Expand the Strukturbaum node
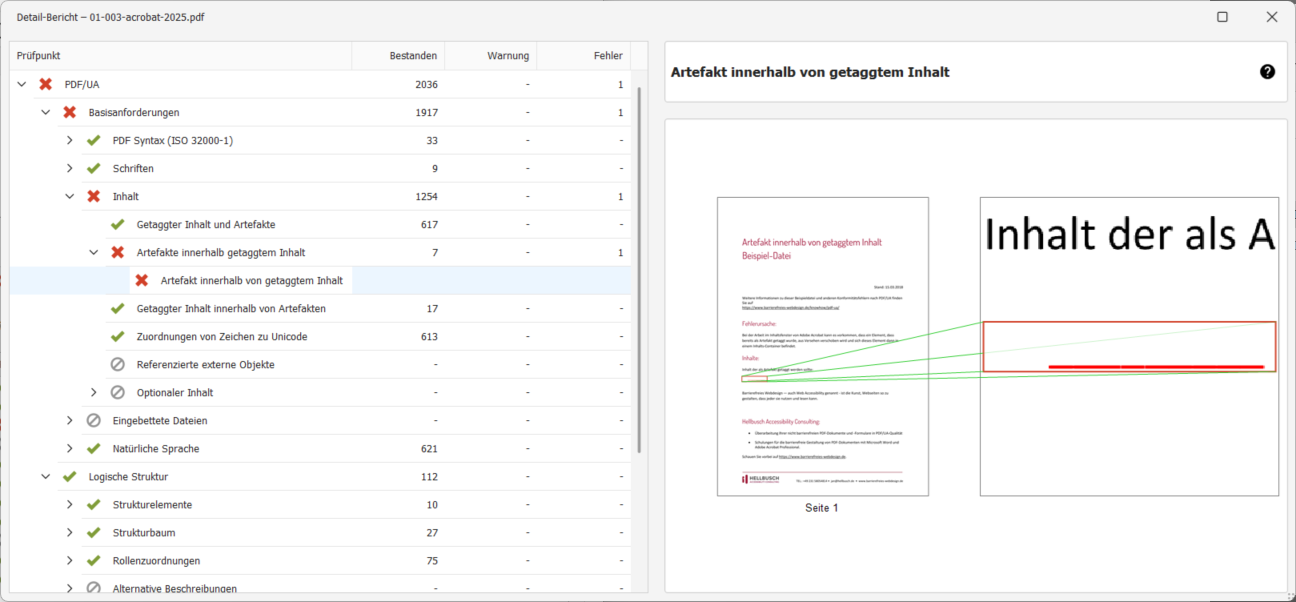The image size is (1296, 602). [70, 533]
